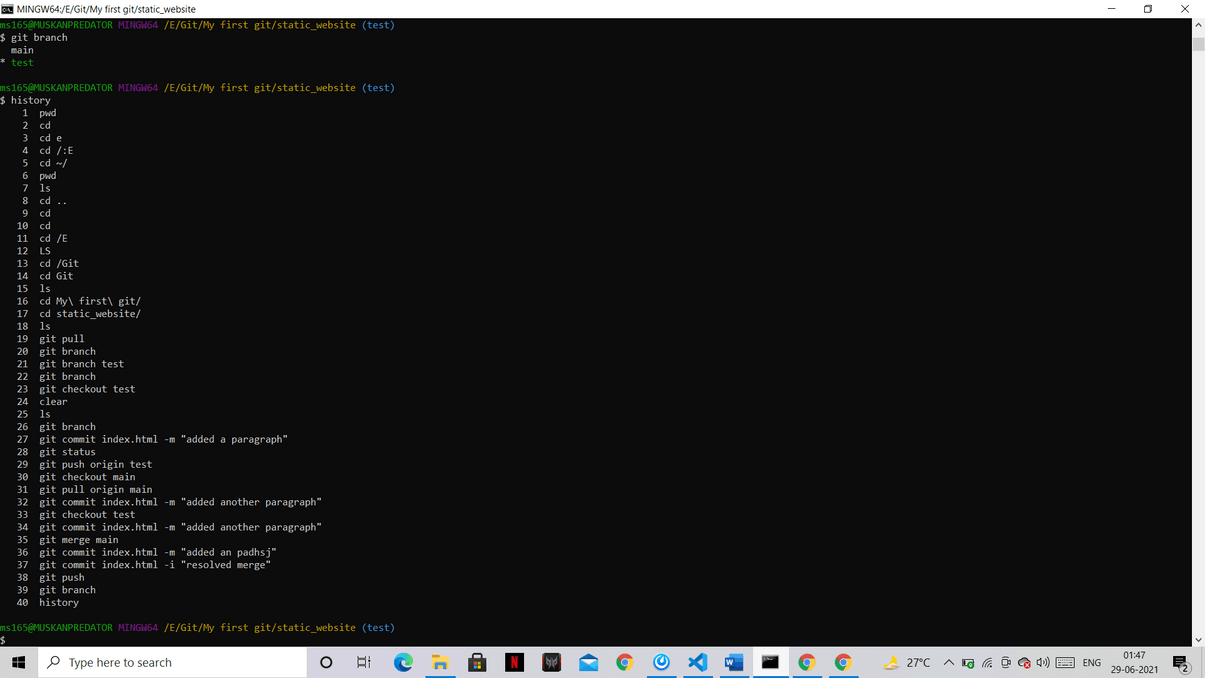Launch Netflix from the taskbar
The height and width of the screenshot is (678, 1205).
coord(514,662)
